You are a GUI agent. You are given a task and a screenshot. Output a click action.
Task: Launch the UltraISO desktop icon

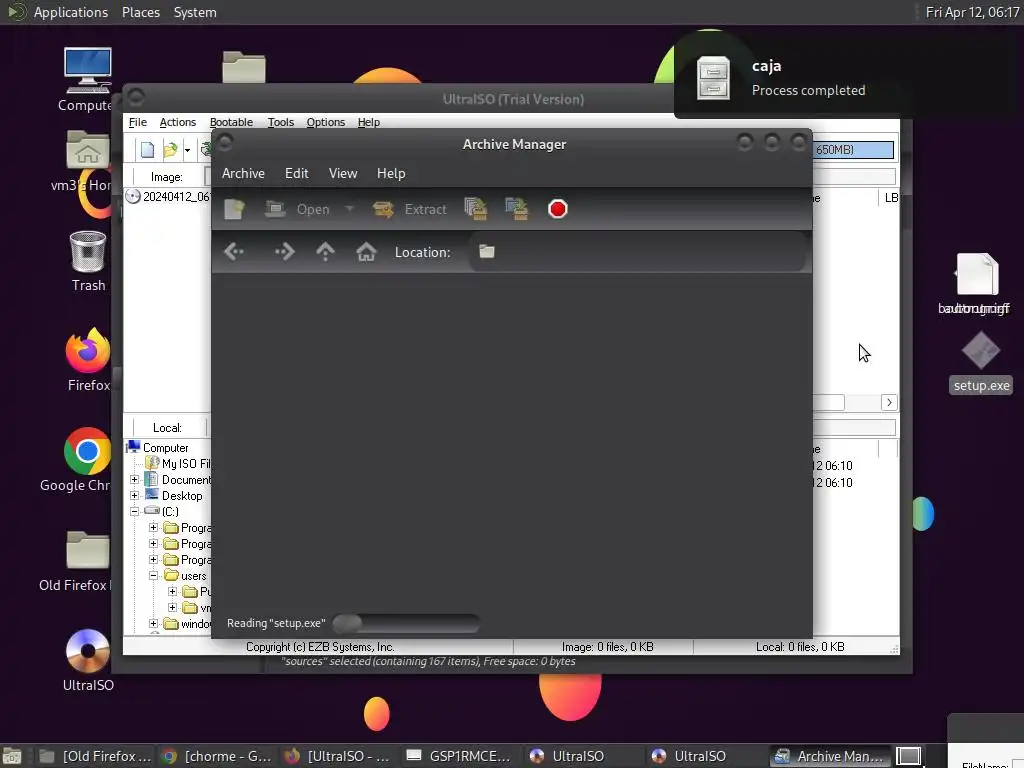[88, 660]
